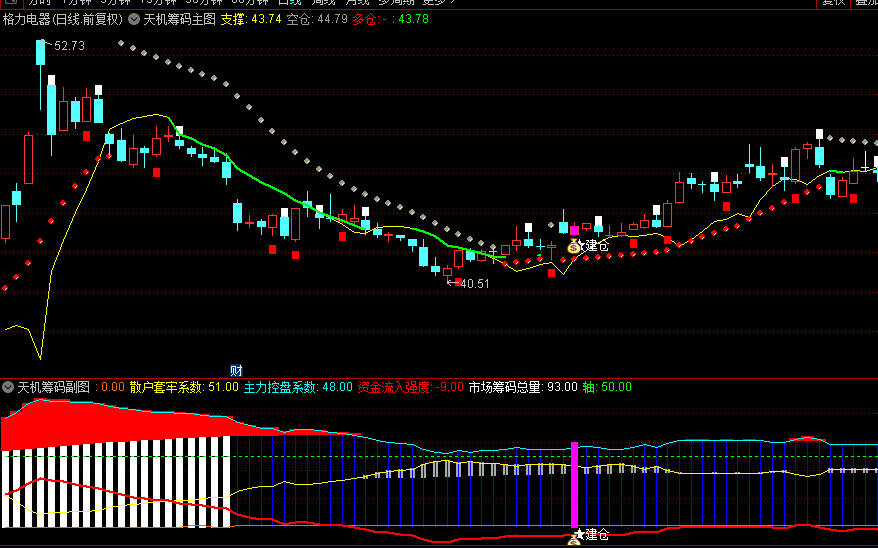
Task: Click the tall magenta bar in the sub chart
Action: pyautogui.click(x=575, y=484)
